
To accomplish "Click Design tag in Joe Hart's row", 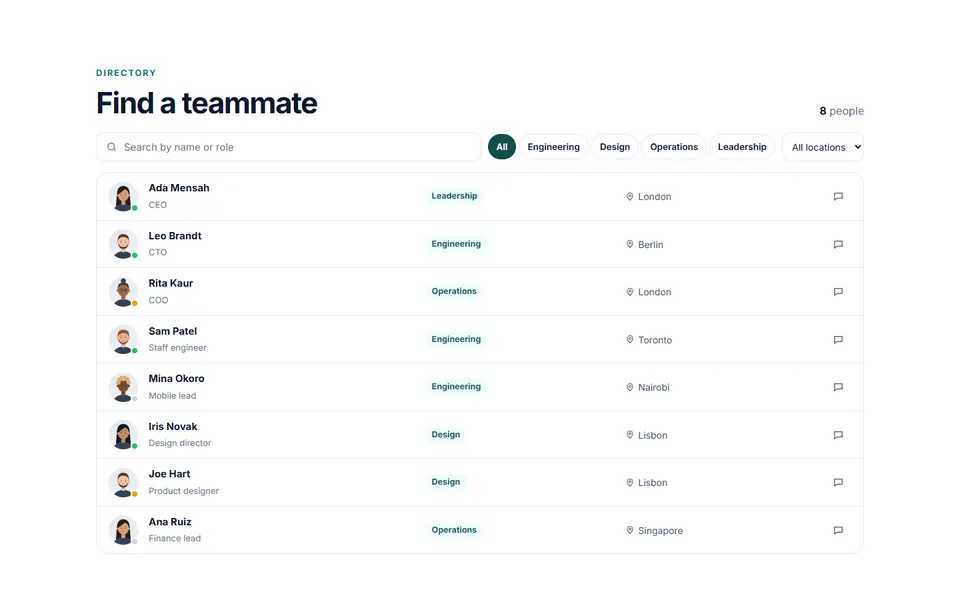I will click(x=446, y=482).
